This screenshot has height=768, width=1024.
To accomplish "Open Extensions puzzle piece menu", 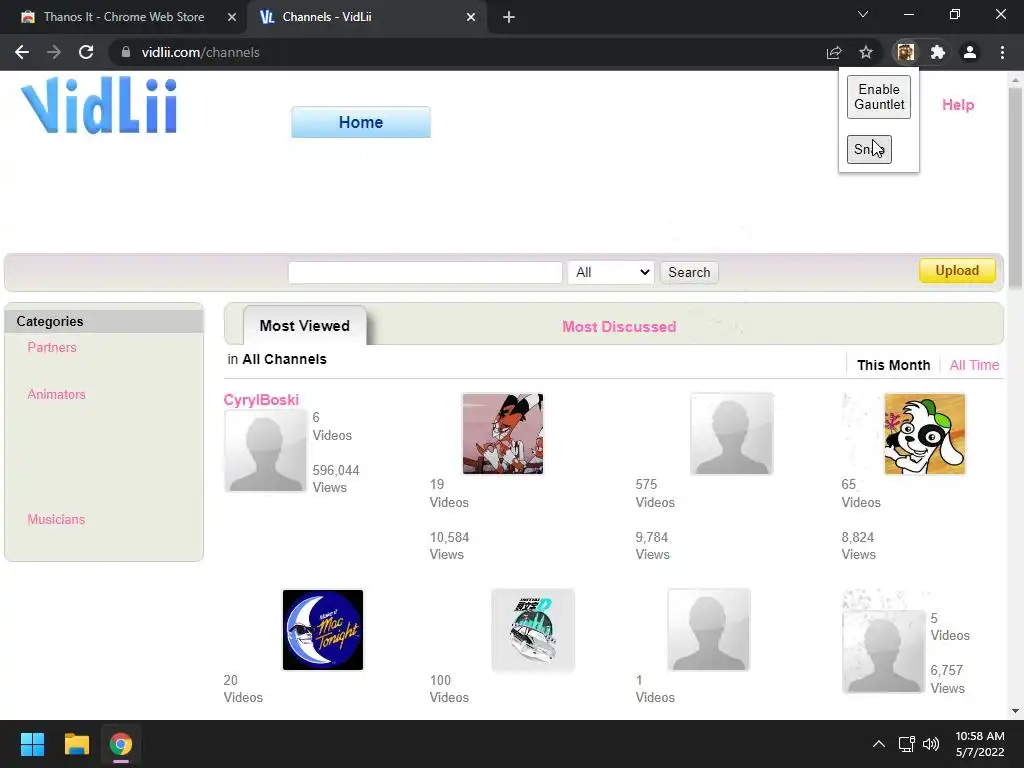I will [x=938, y=52].
